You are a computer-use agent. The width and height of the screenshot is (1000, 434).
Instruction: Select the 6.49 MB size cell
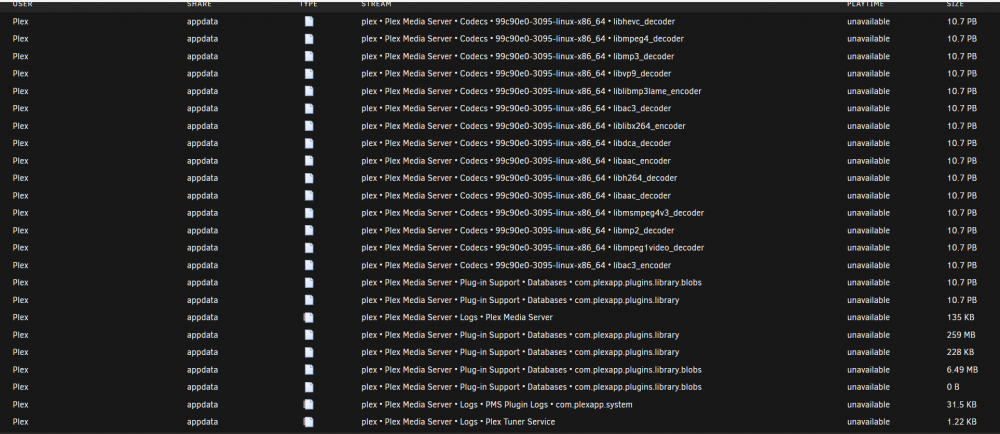962,370
